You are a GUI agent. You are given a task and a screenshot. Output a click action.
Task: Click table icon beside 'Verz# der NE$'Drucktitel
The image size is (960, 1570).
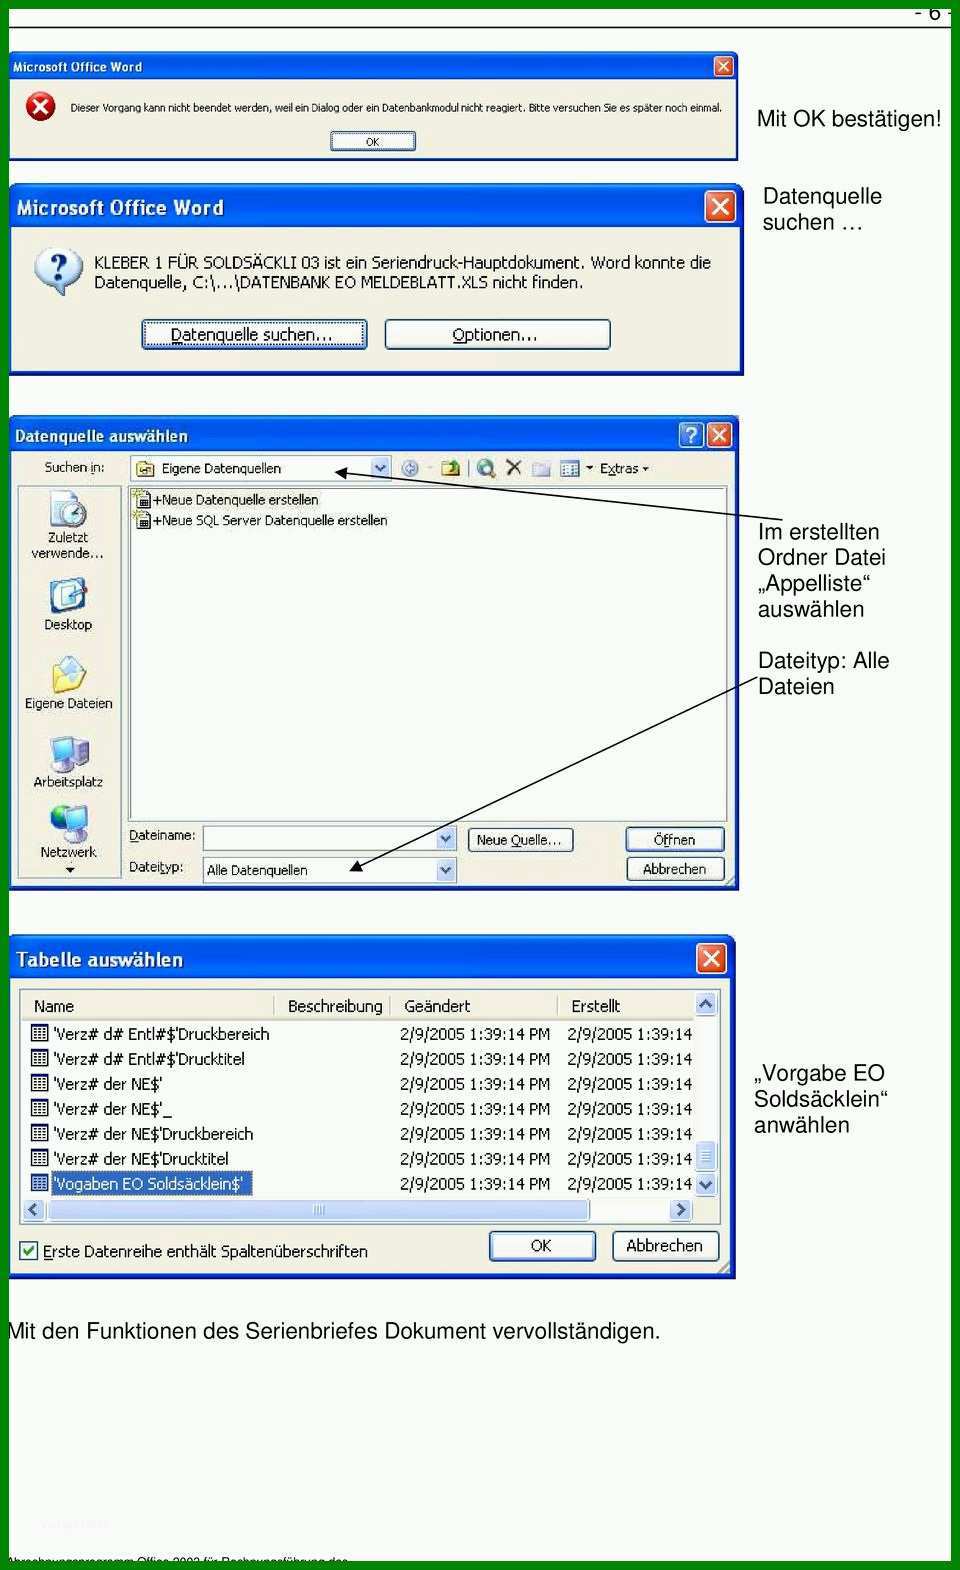click(x=40, y=1158)
